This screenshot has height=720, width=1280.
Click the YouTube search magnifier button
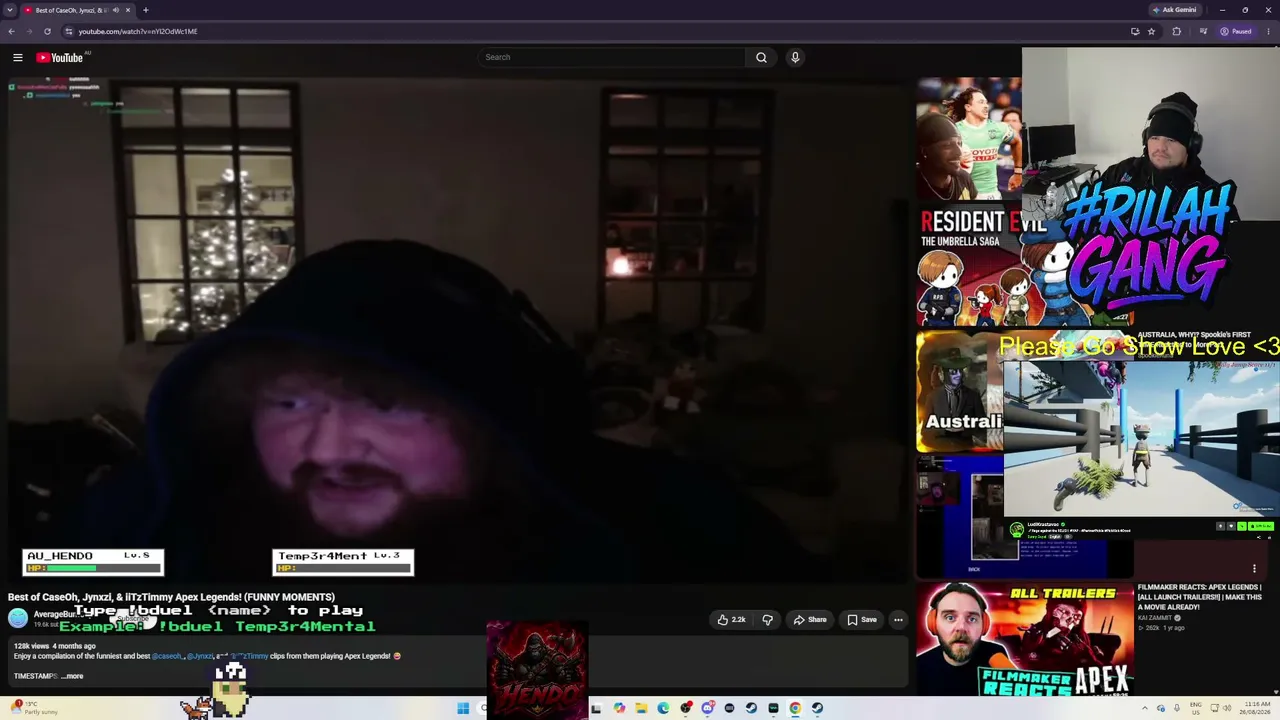[761, 58]
